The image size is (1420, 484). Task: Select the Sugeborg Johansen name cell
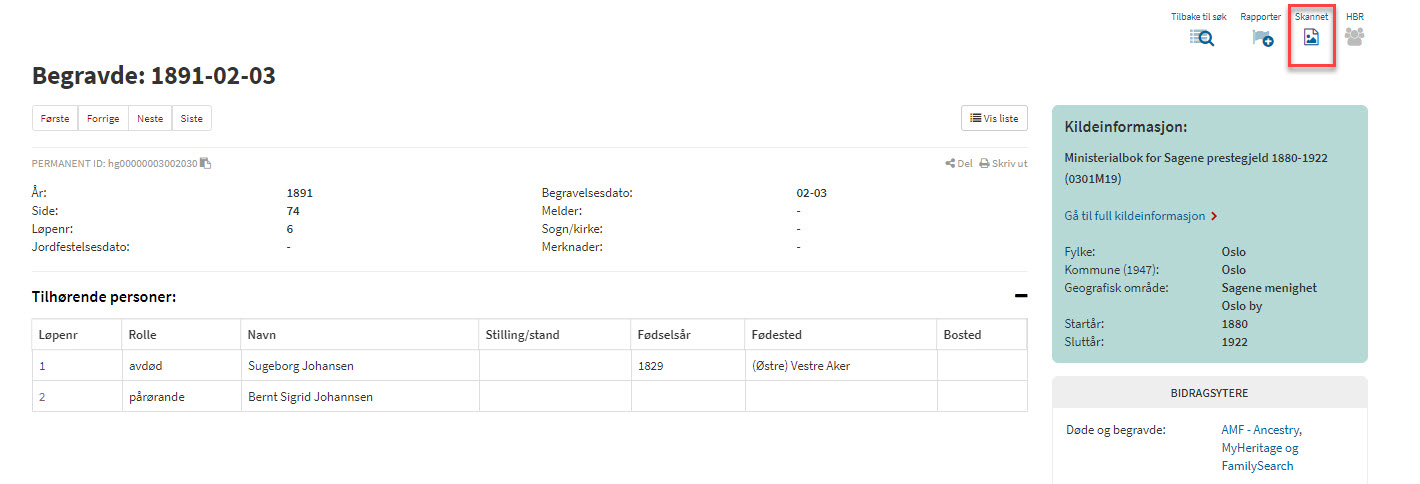360,366
